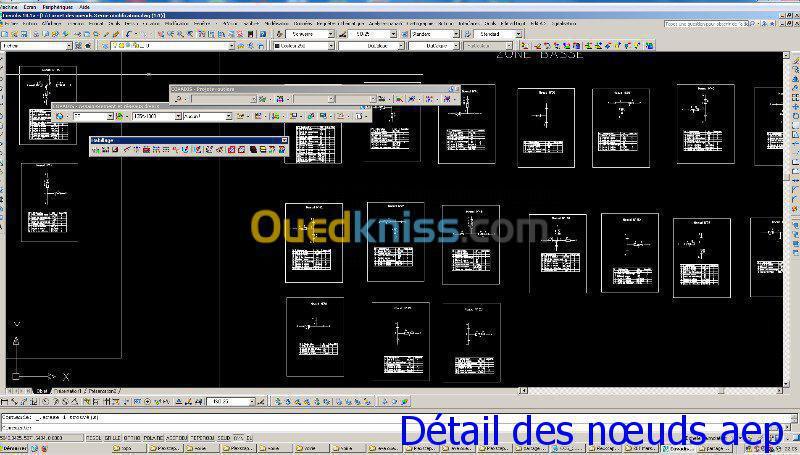800x455 pixels.
Task: Open the Layer Properties Manager icon
Action: (x=105, y=46)
